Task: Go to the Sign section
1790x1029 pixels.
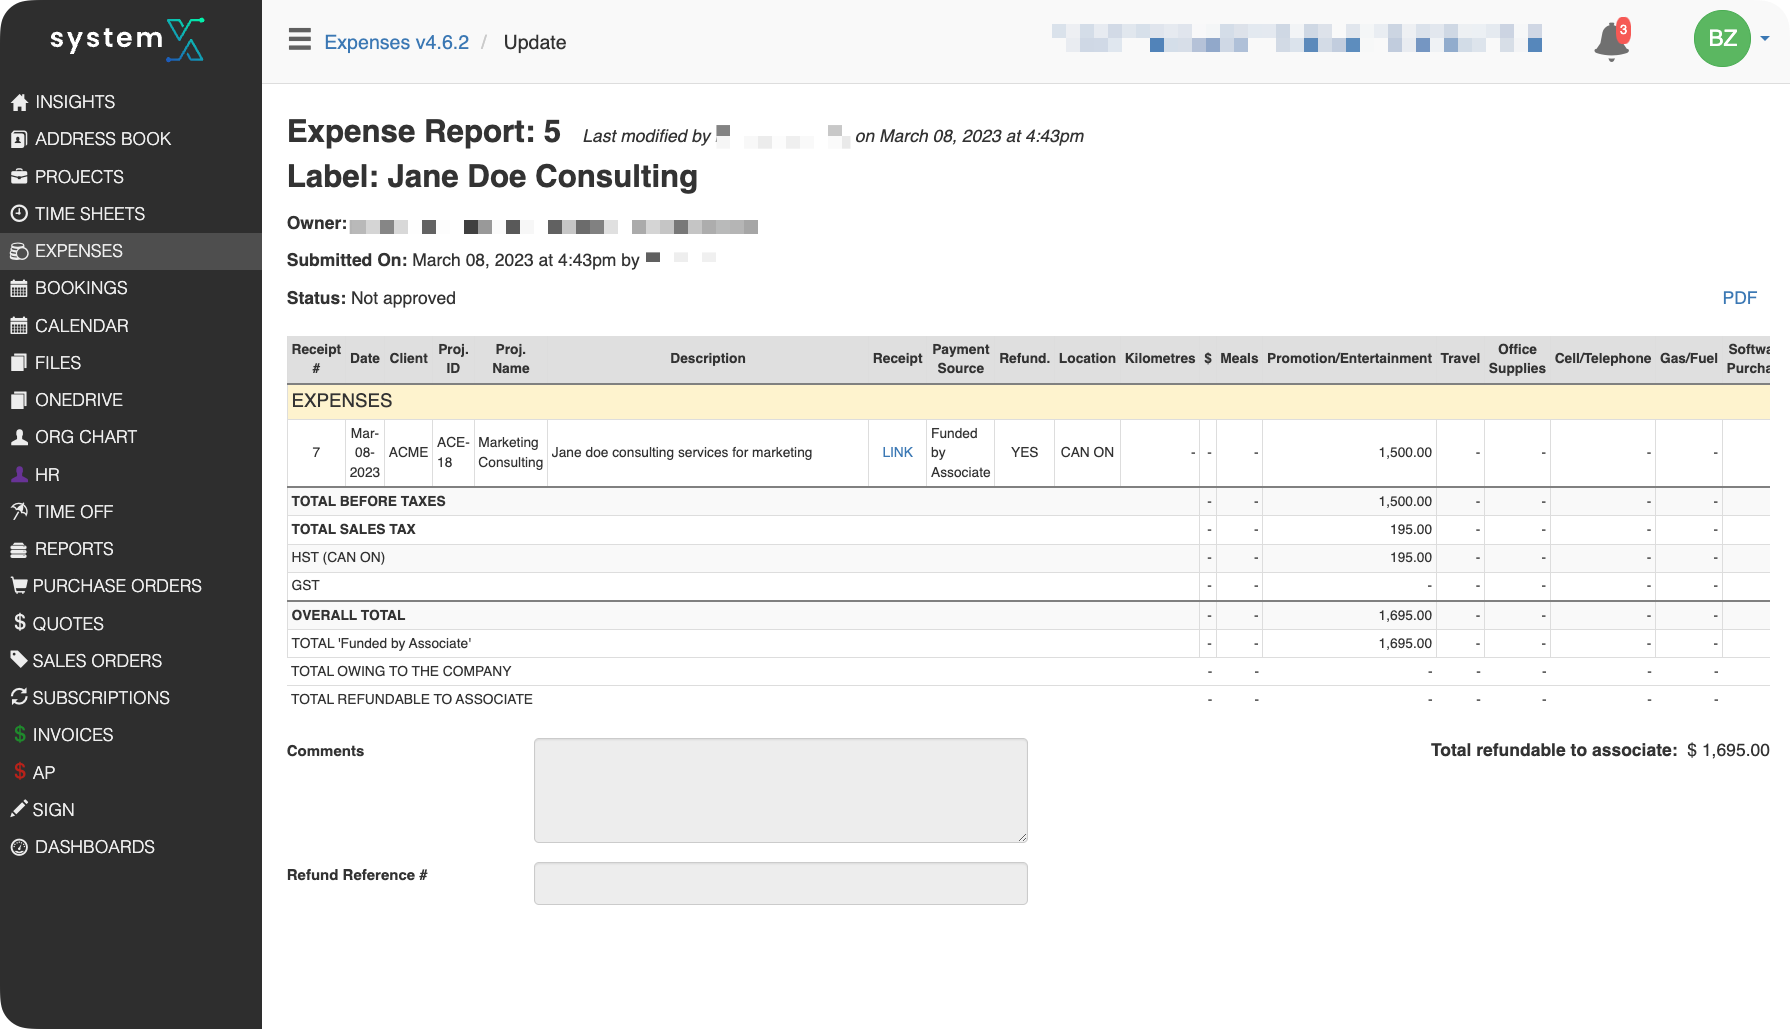Action: [x=54, y=809]
